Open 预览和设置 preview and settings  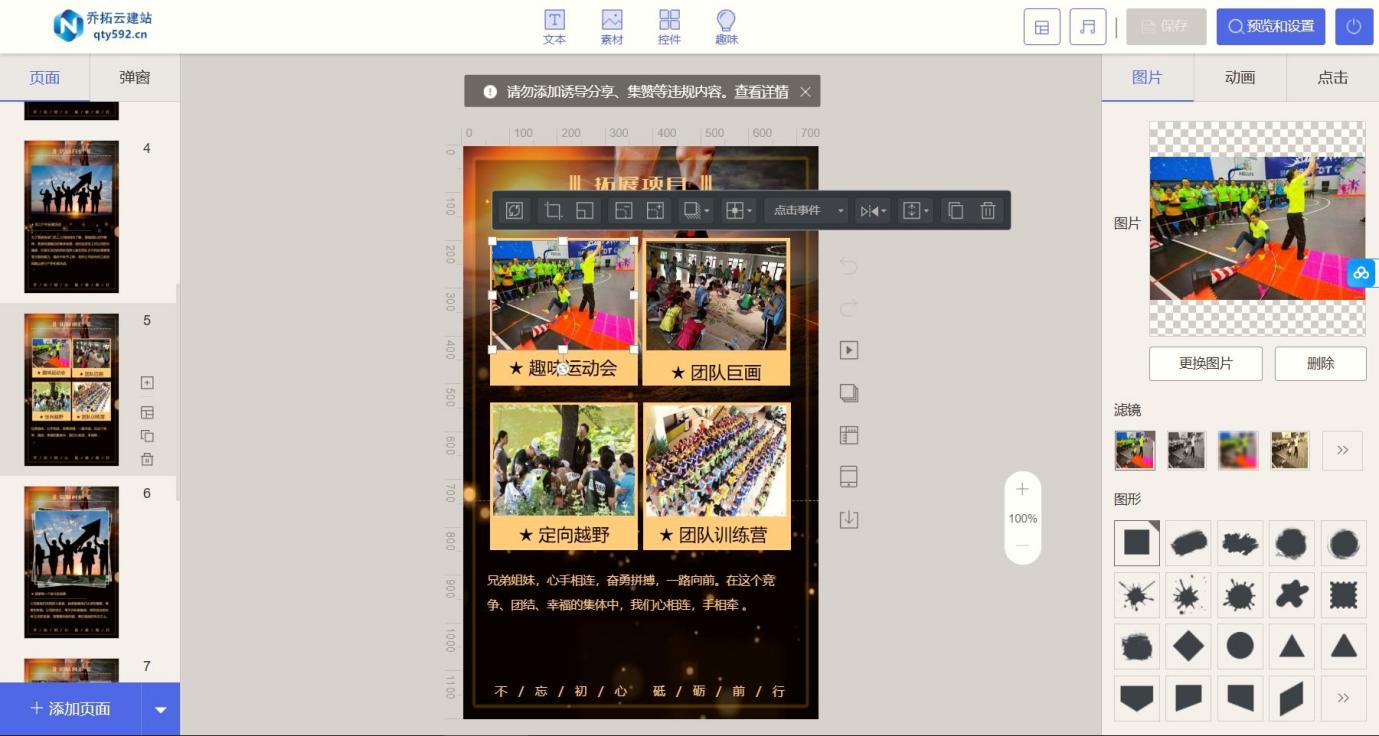[1270, 26]
